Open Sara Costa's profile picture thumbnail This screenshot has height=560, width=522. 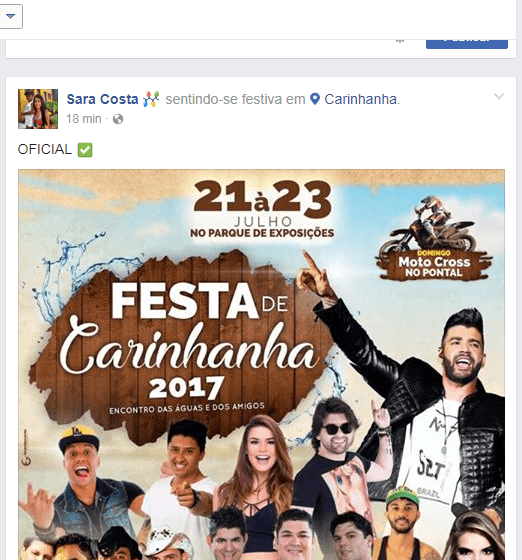pos(38,109)
